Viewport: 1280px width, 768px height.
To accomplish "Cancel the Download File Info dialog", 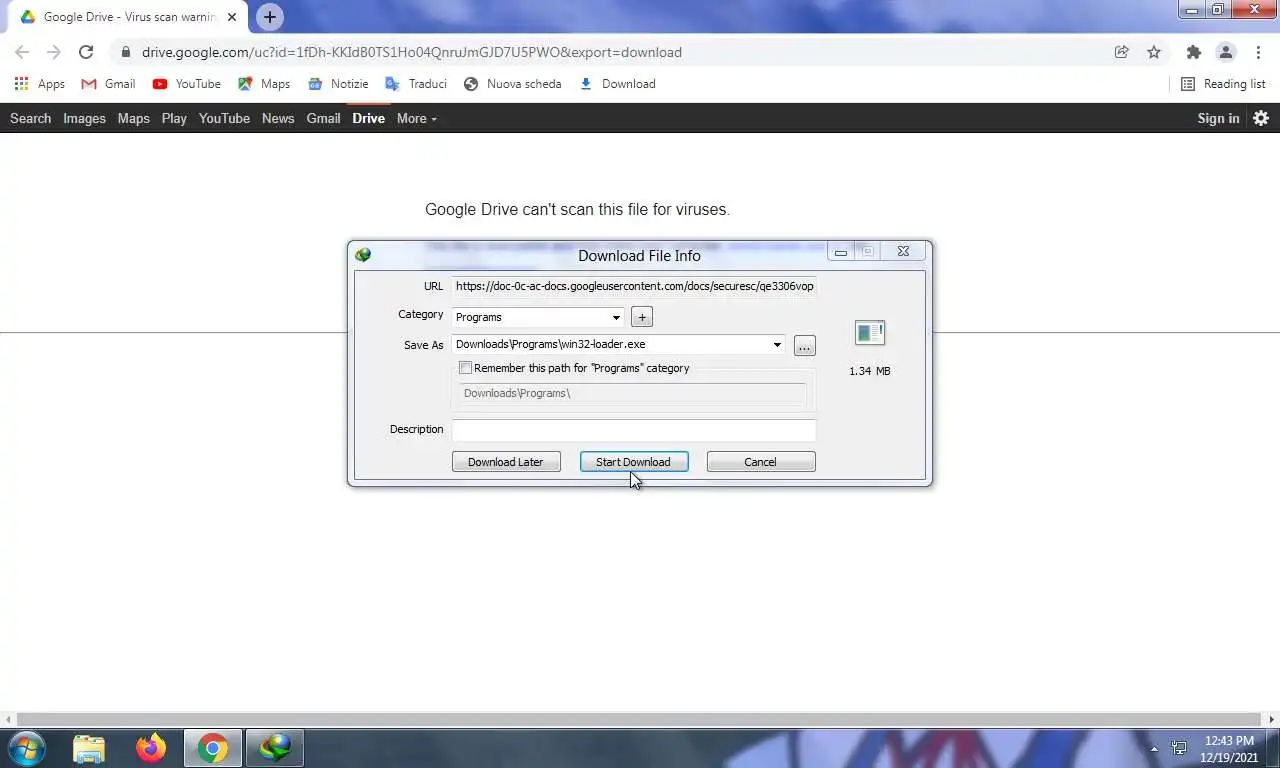I will point(761,461).
